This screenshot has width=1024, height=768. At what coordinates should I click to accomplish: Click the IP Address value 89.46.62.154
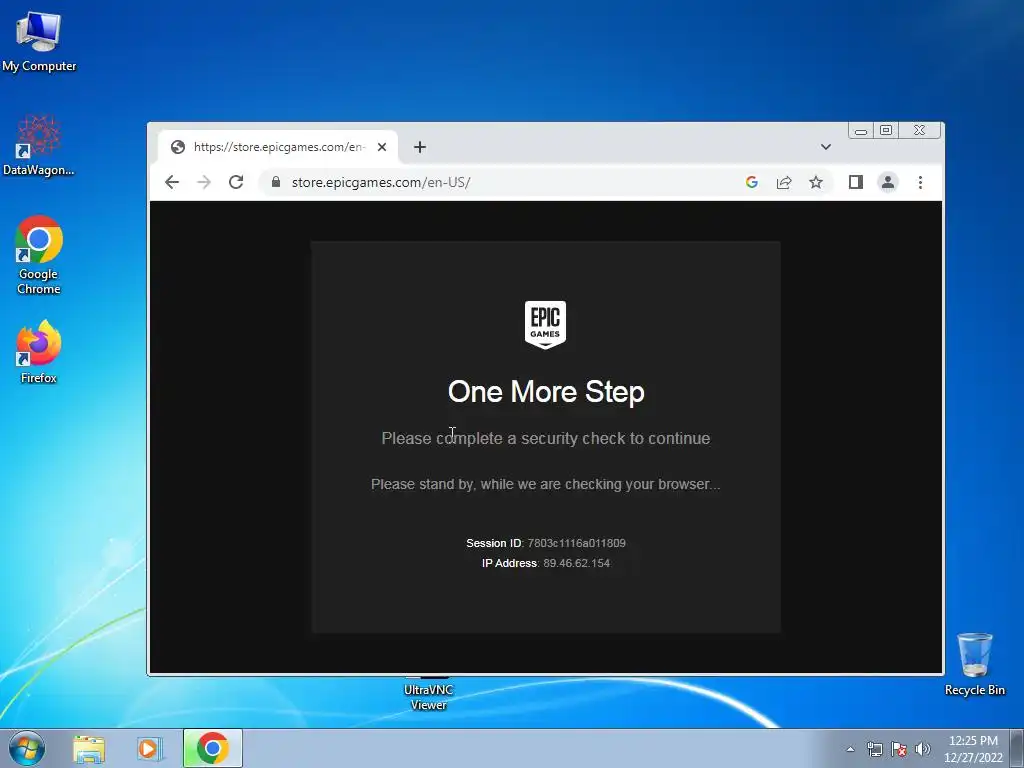click(577, 563)
